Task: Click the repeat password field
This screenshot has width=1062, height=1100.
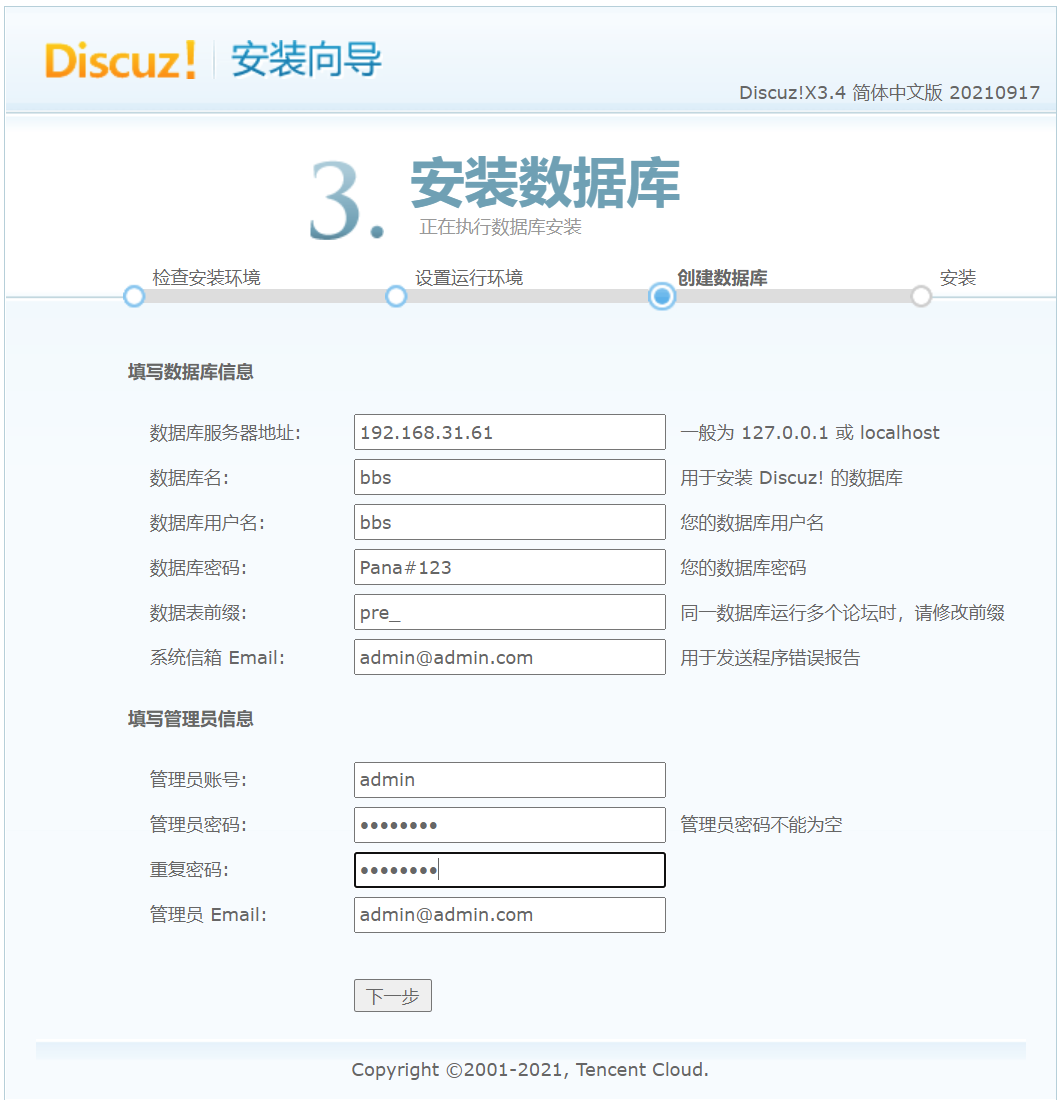Action: 509,870
